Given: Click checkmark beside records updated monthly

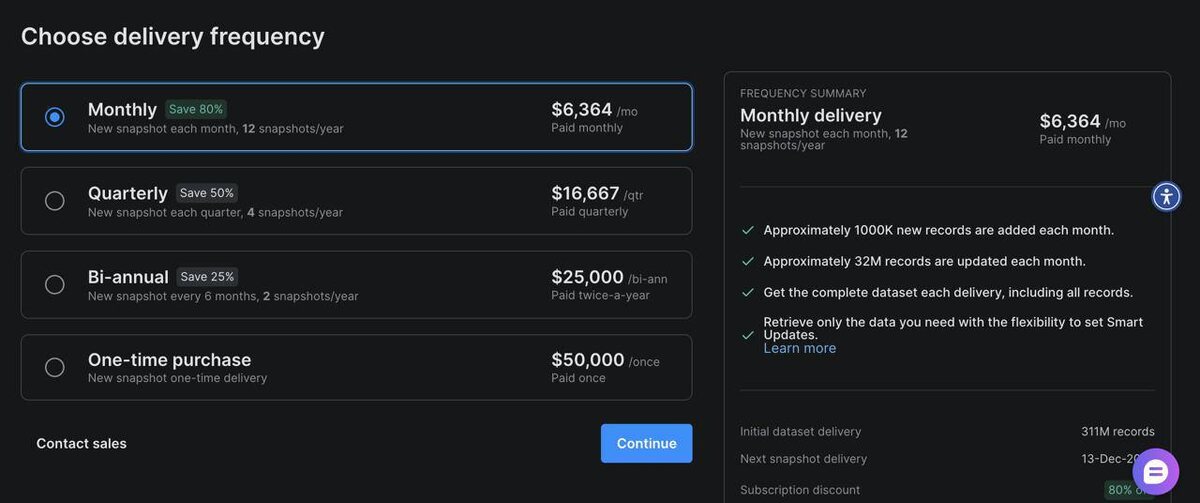Looking at the screenshot, I should click(748, 261).
